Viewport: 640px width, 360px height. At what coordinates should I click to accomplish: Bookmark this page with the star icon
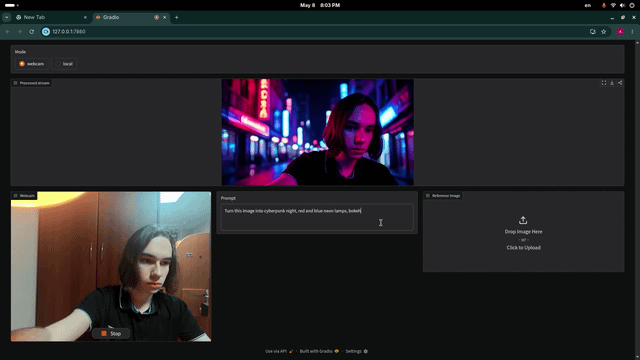pyautogui.click(x=604, y=31)
